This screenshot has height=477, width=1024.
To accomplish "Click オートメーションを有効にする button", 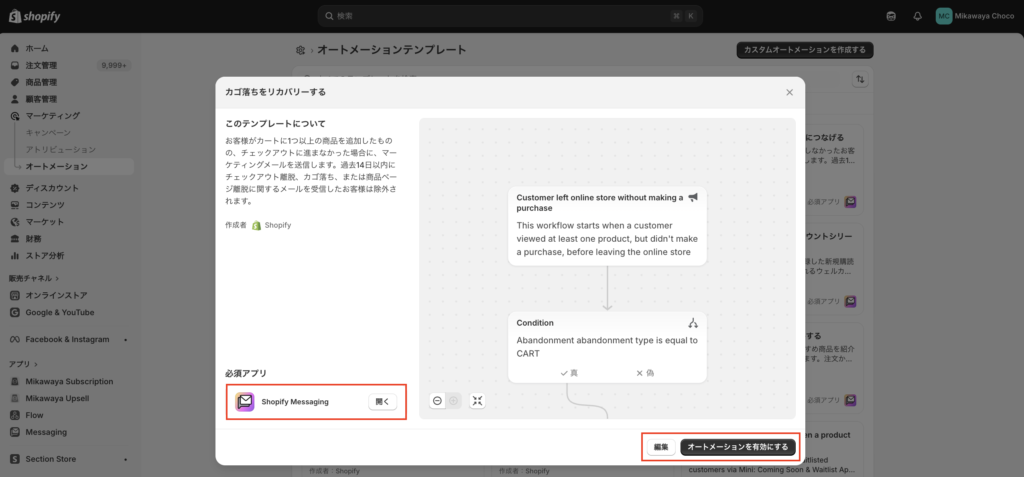I will pos(738,447).
